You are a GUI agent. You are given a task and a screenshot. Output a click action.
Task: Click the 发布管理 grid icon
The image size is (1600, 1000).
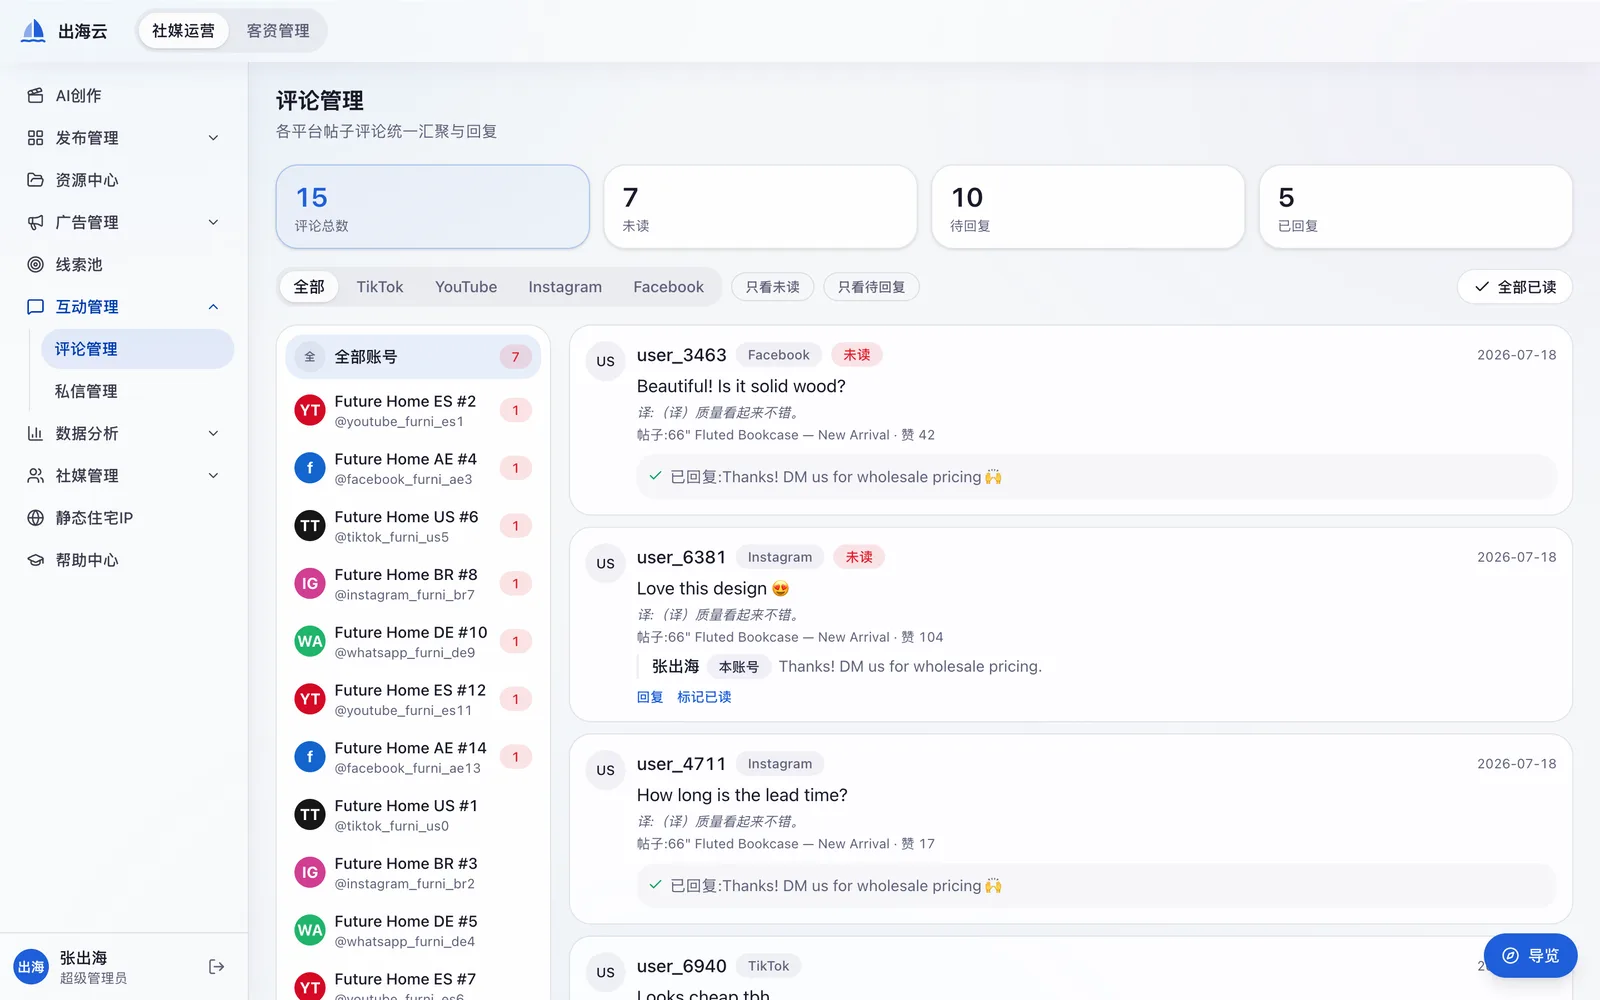[x=35, y=138]
